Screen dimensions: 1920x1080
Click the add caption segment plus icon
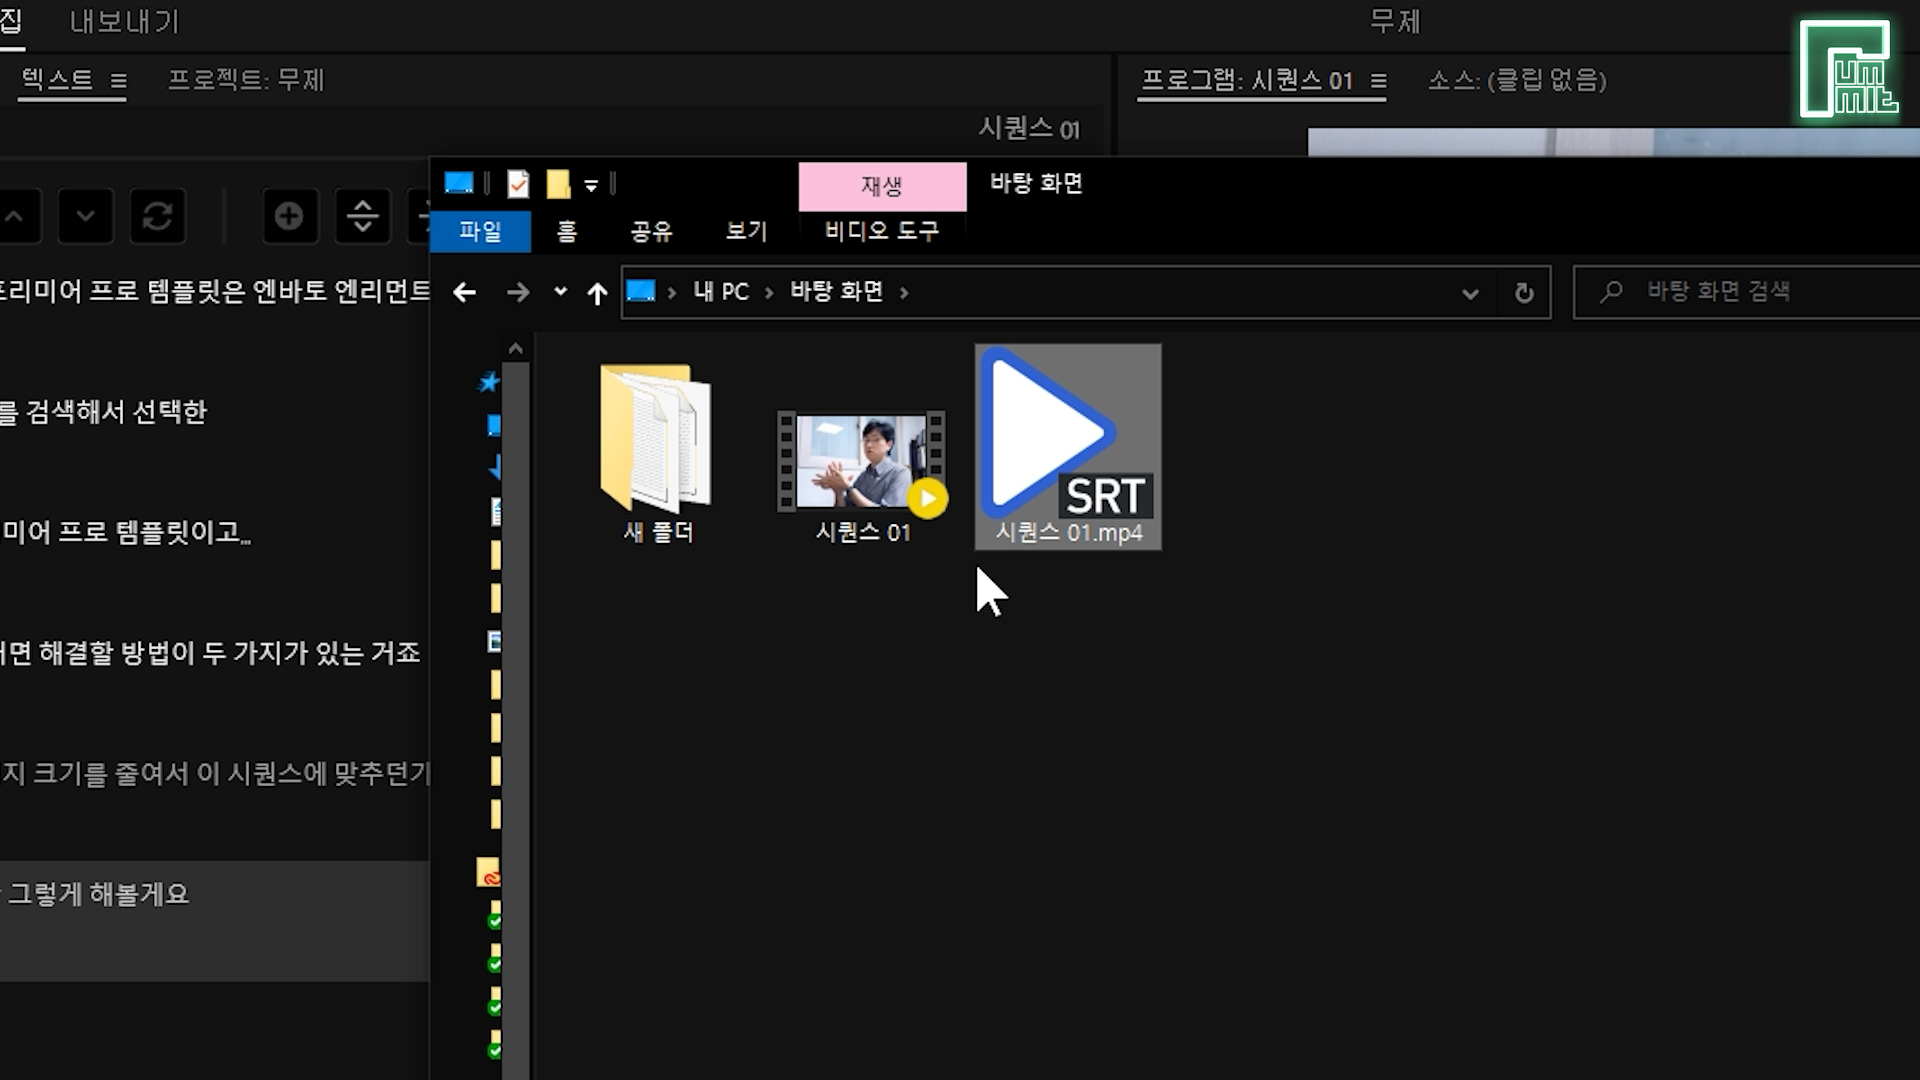[289, 216]
